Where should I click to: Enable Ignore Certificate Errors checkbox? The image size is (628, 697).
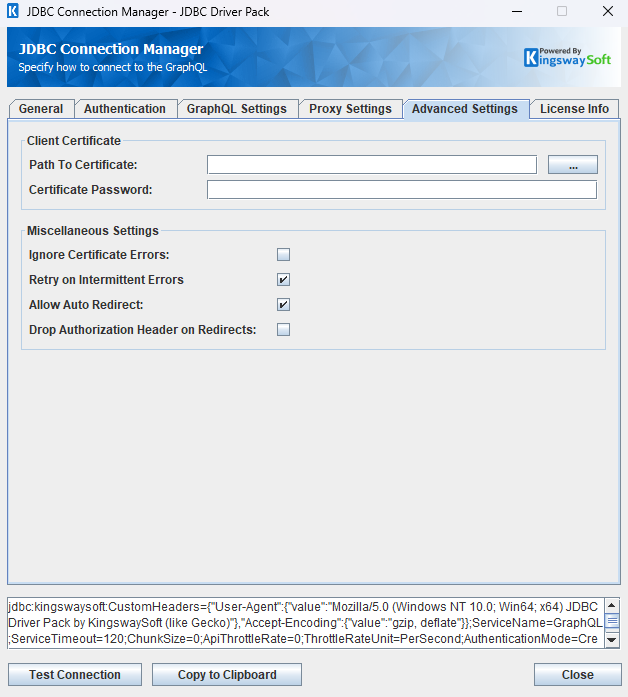click(284, 255)
